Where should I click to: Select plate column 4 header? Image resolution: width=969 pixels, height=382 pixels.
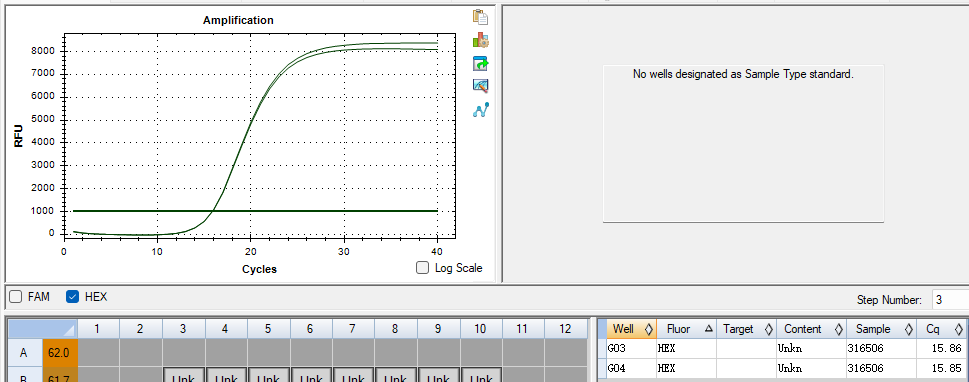pos(225,329)
